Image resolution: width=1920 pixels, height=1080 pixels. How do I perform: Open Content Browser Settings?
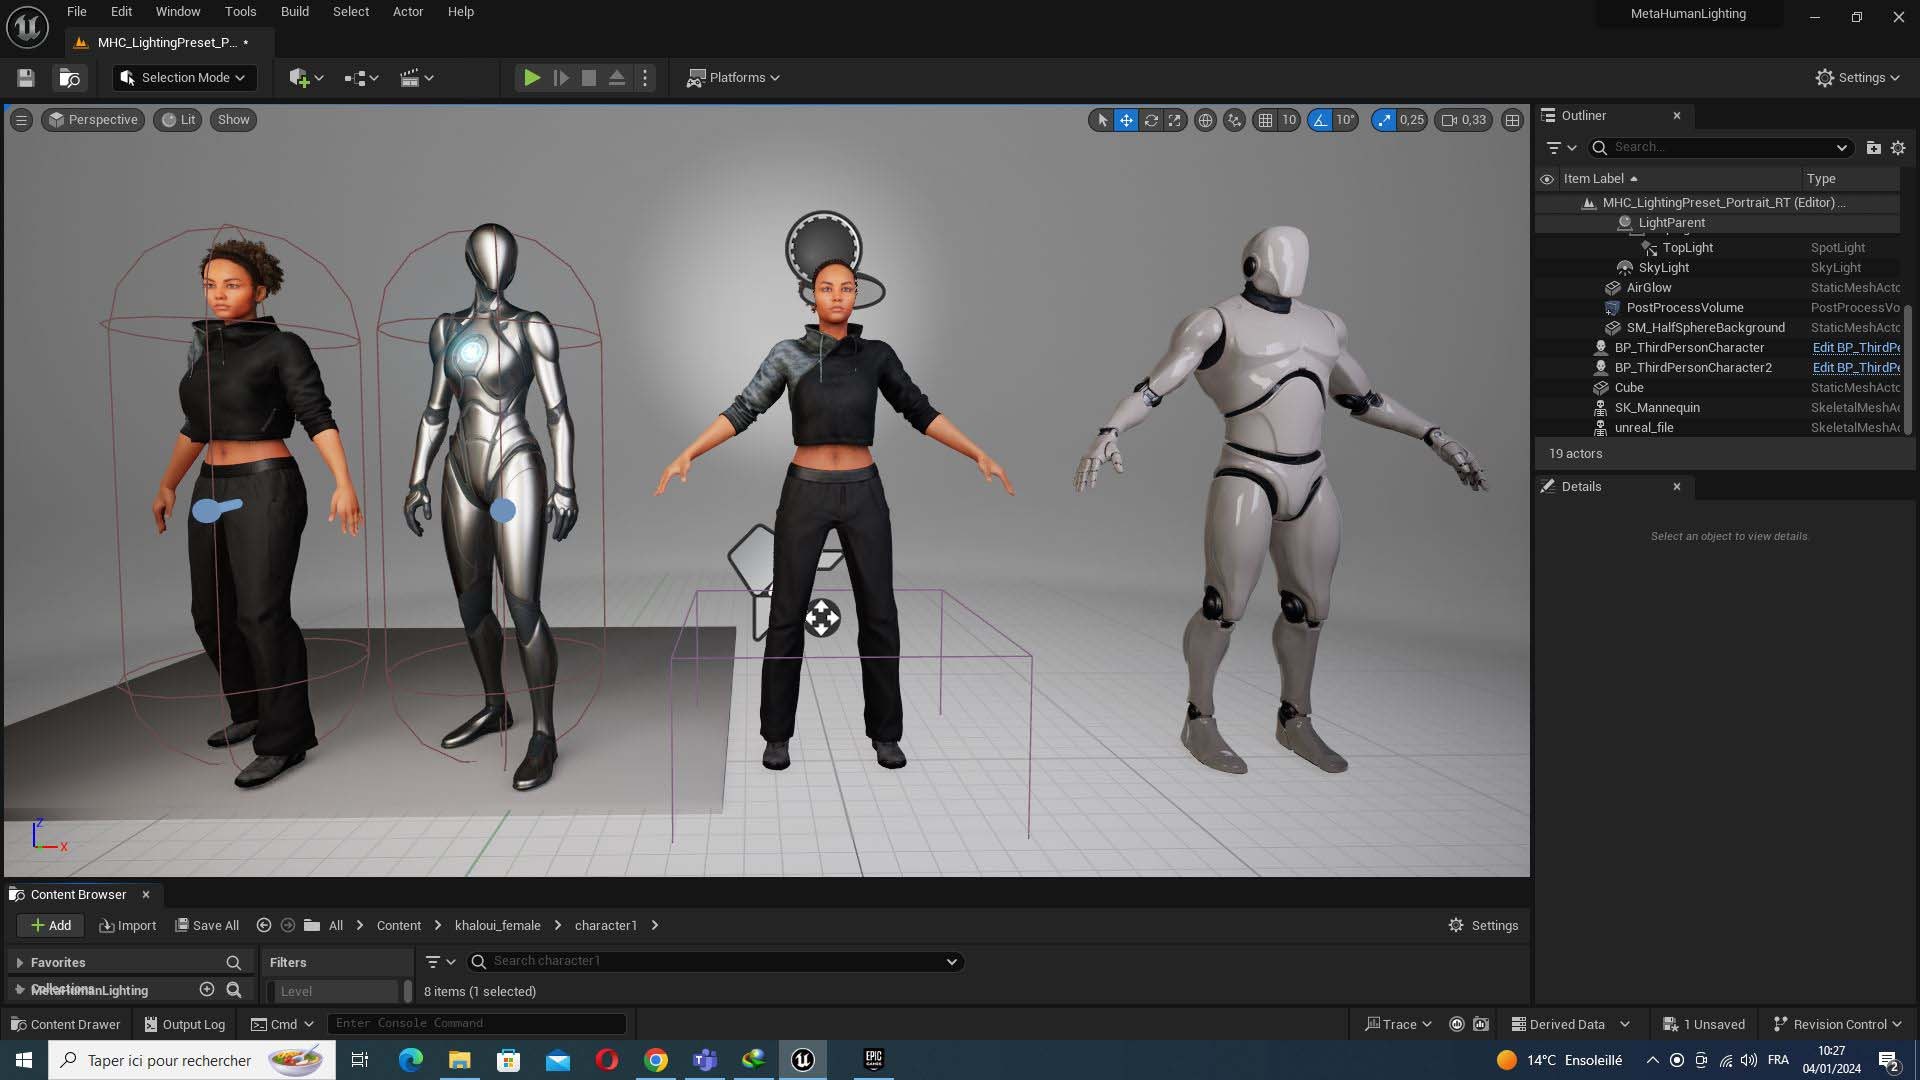point(1483,926)
